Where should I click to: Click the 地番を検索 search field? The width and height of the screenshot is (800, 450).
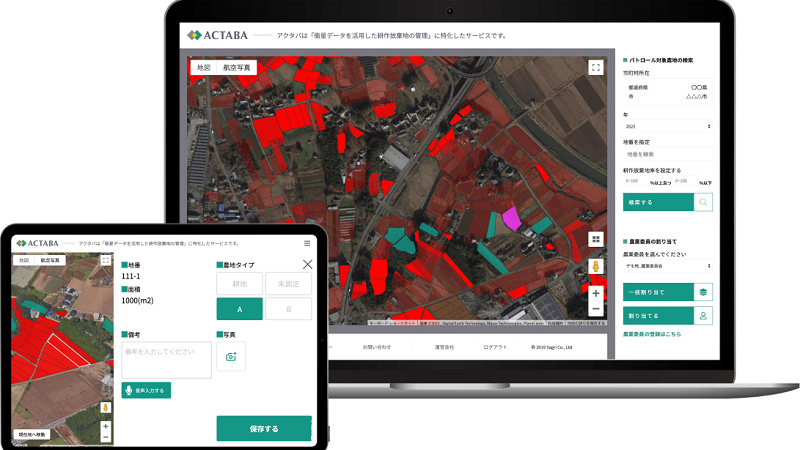click(667, 154)
